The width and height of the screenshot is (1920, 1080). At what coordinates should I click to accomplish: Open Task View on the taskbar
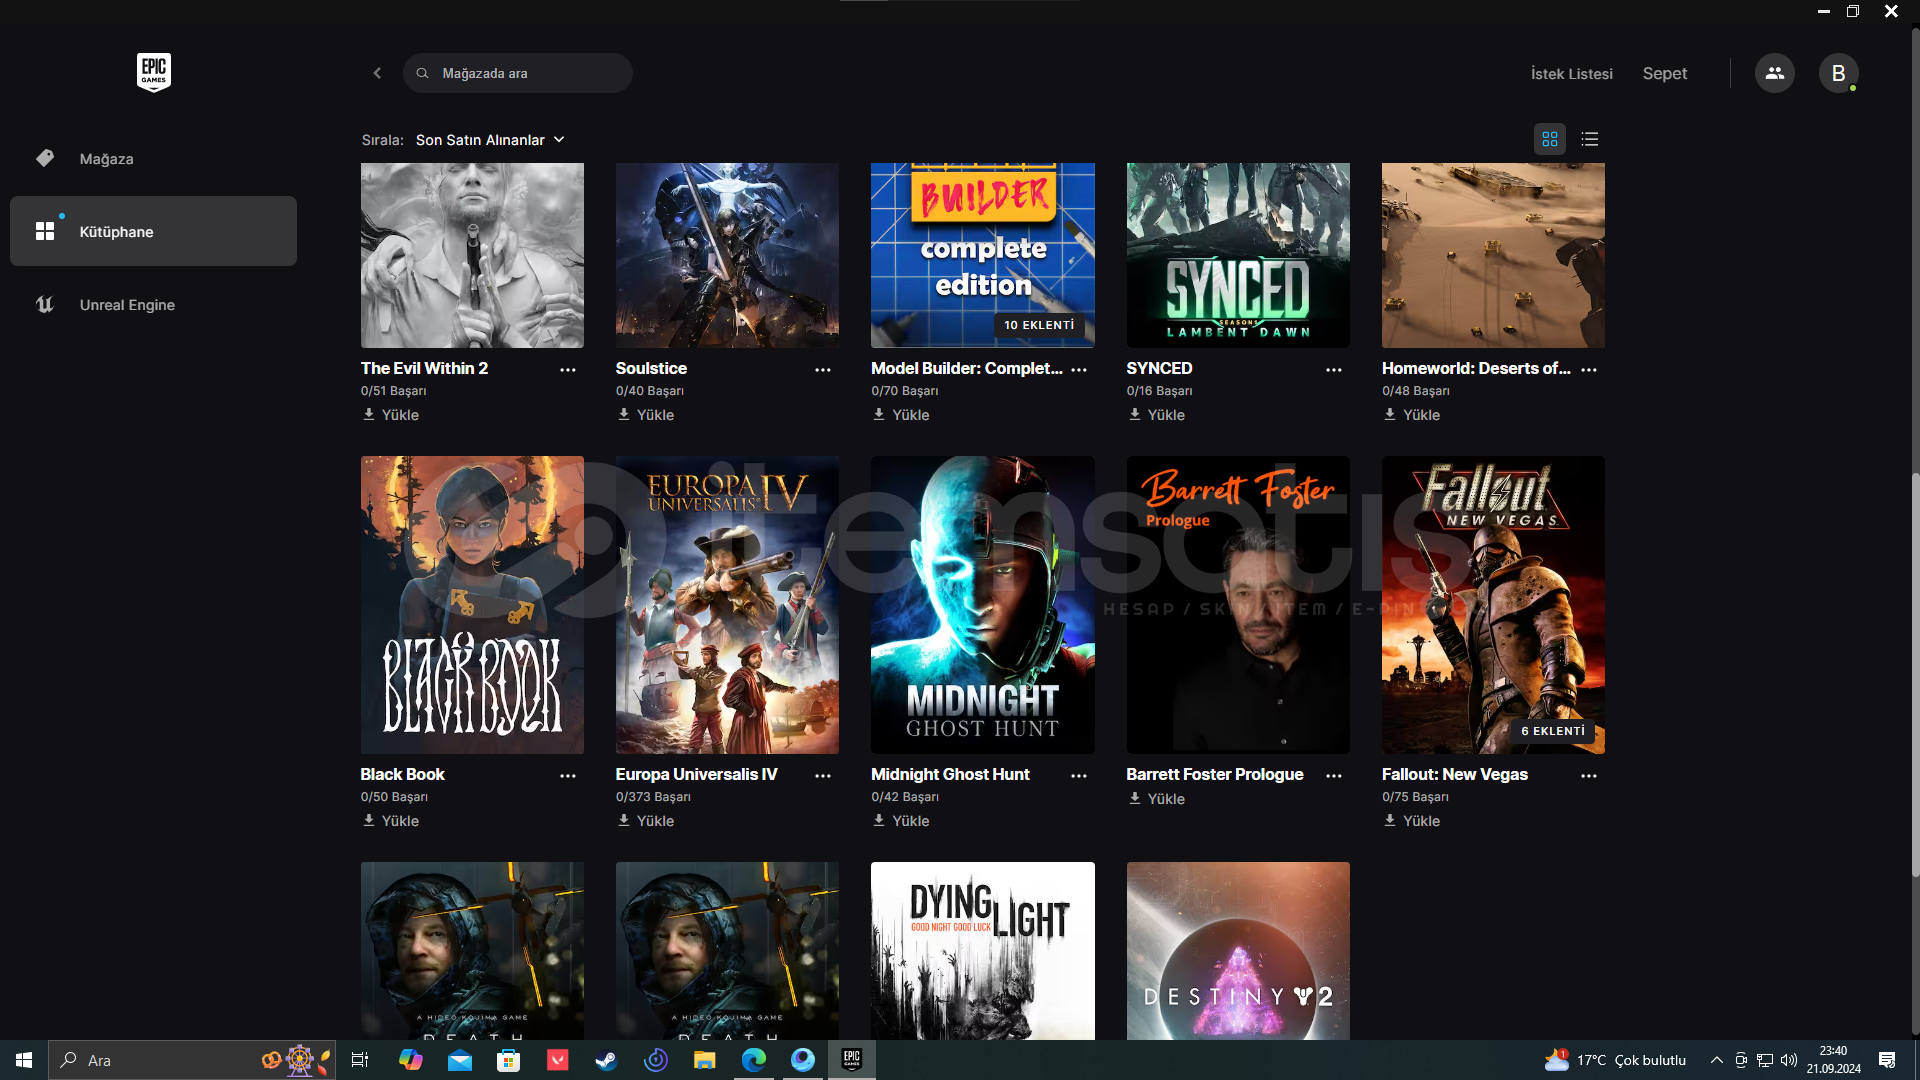tap(360, 1060)
